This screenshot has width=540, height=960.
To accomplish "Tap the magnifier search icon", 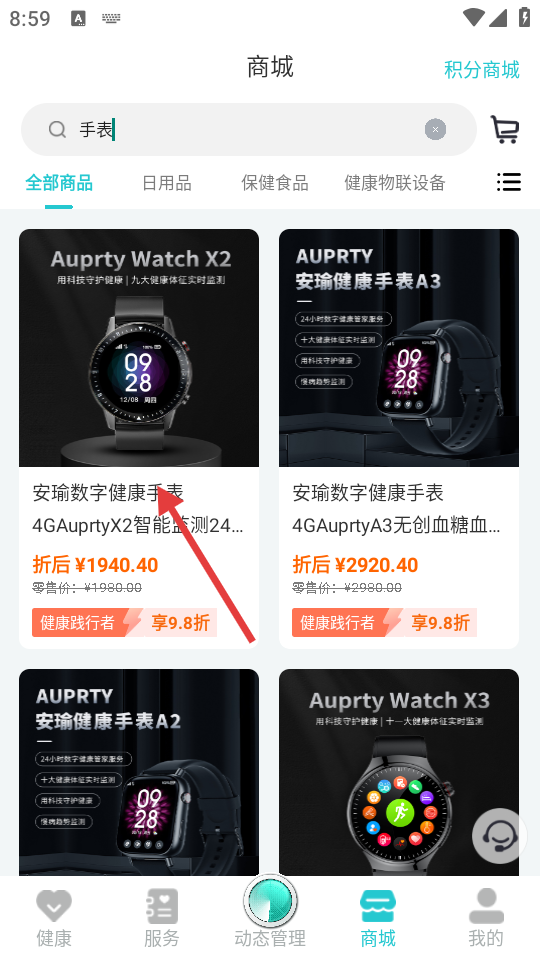I will click(58, 129).
